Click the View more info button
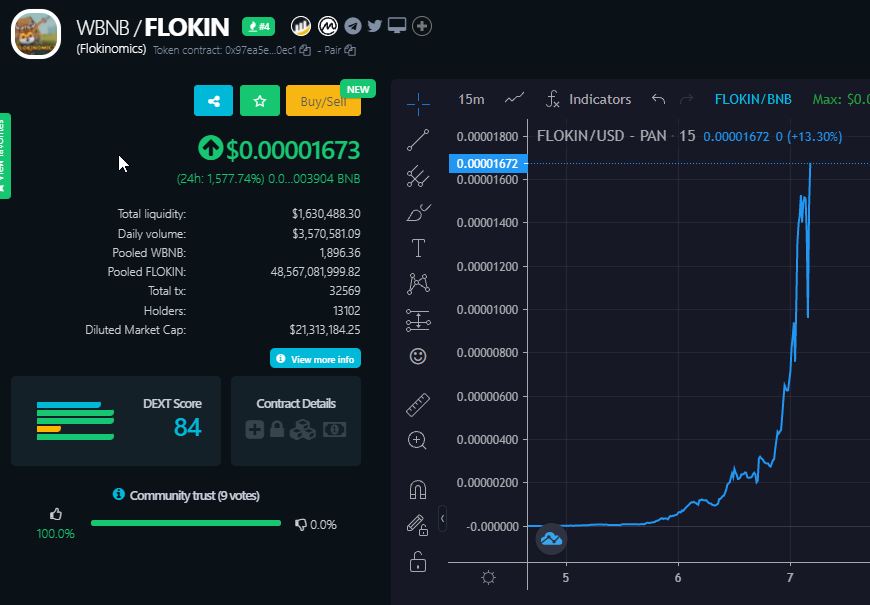 (316, 359)
